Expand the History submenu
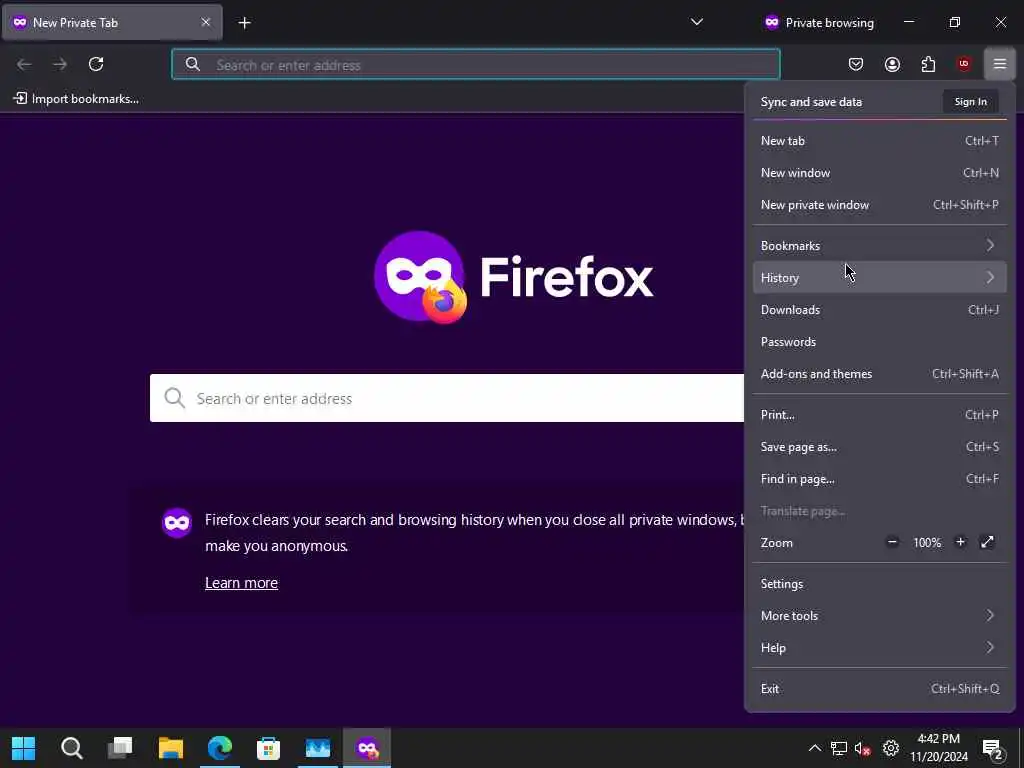The width and height of the screenshot is (1024, 768). coord(880,278)
